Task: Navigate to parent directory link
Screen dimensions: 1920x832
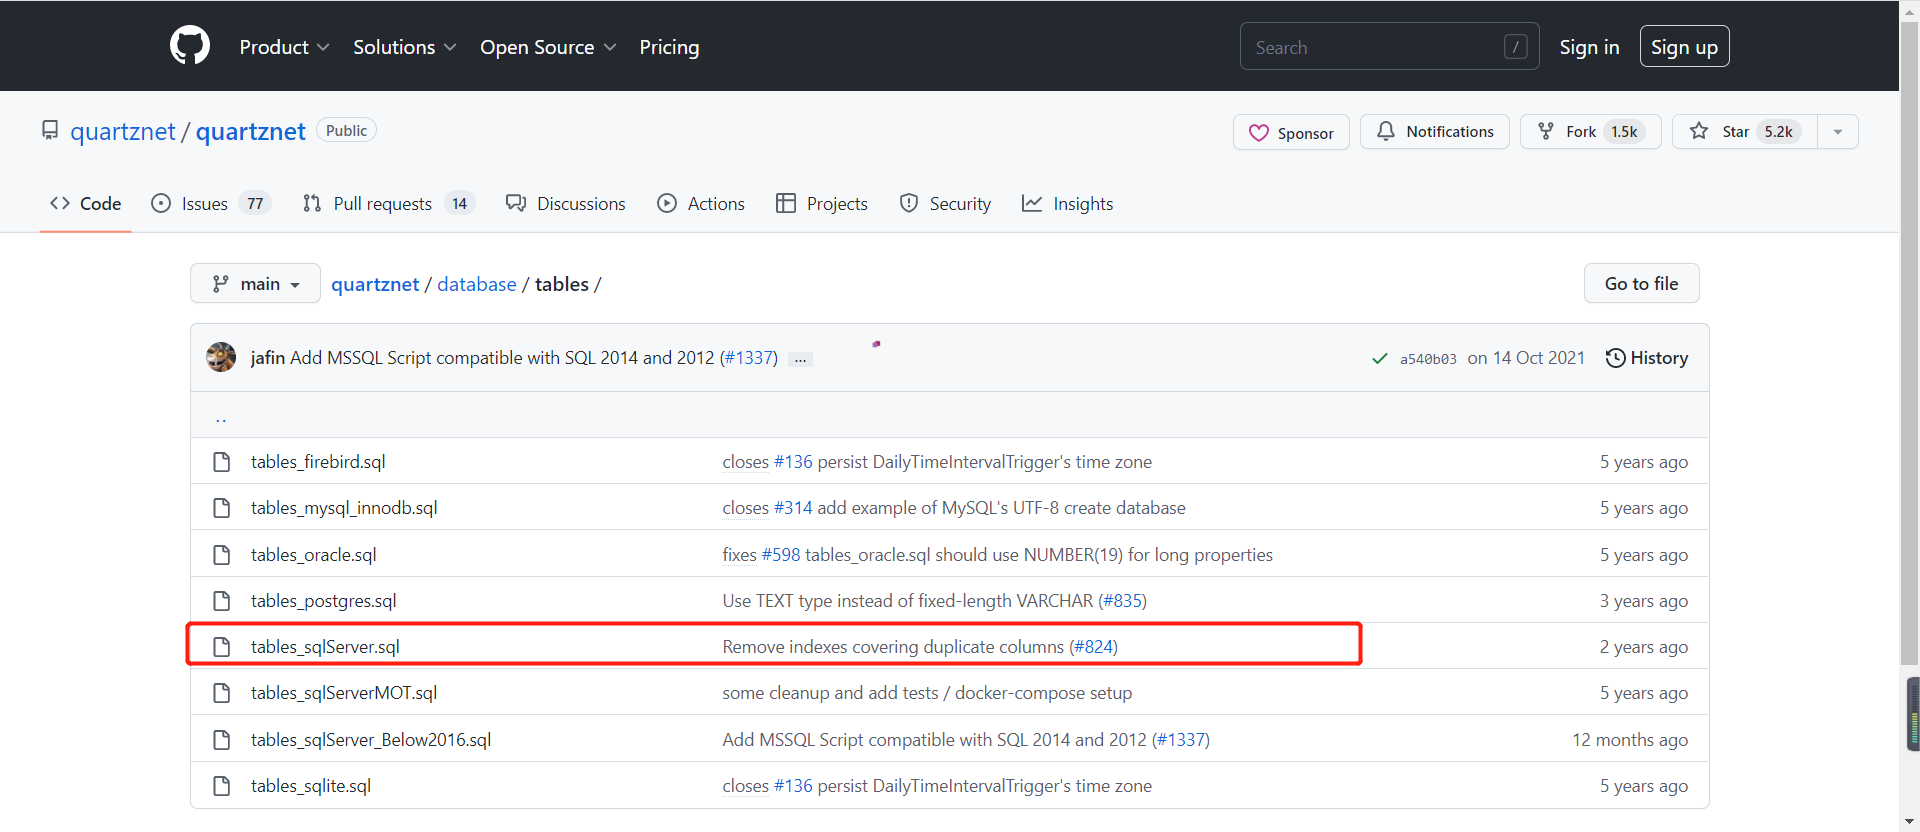Action: [x=221, y=417]
